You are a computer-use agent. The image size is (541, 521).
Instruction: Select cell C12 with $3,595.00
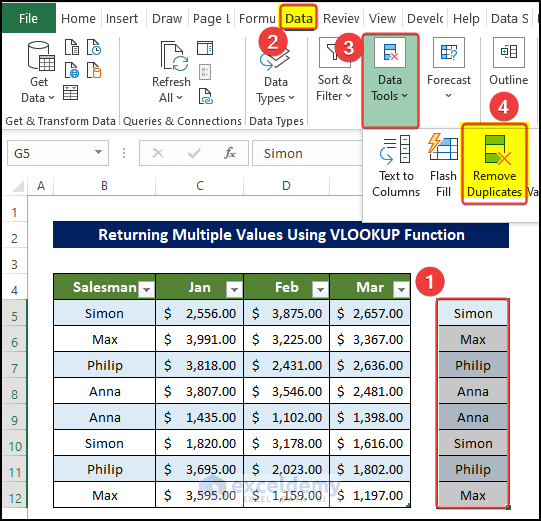pyautogui.click(x=199, y=495)
